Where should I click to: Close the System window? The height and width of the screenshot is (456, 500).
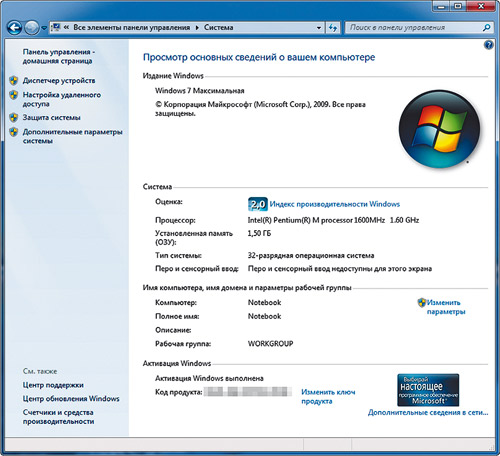(x=481, y=6)
